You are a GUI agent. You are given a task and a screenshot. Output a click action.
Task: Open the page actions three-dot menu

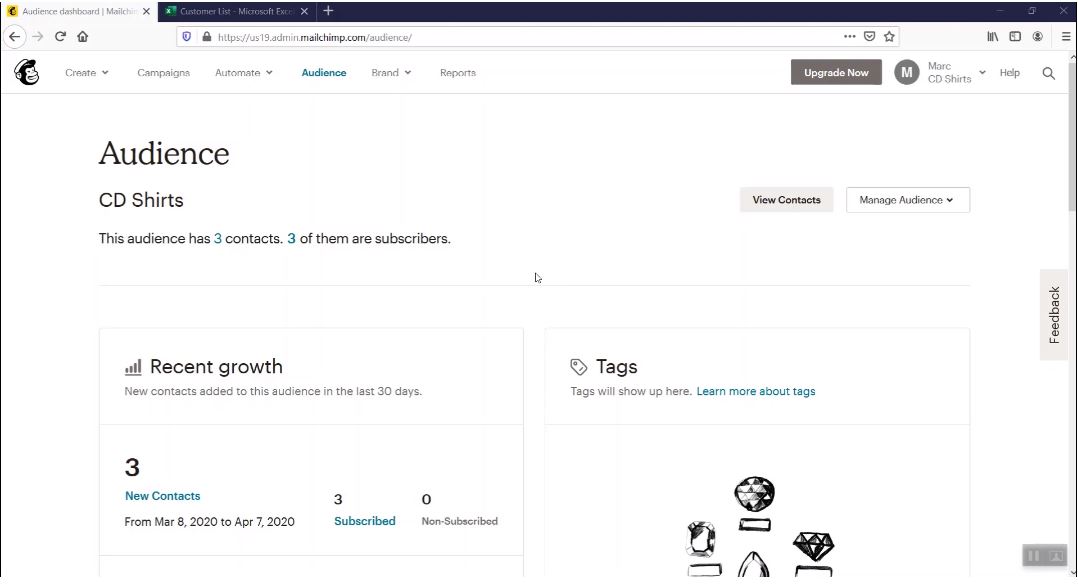tap(850, 36)
